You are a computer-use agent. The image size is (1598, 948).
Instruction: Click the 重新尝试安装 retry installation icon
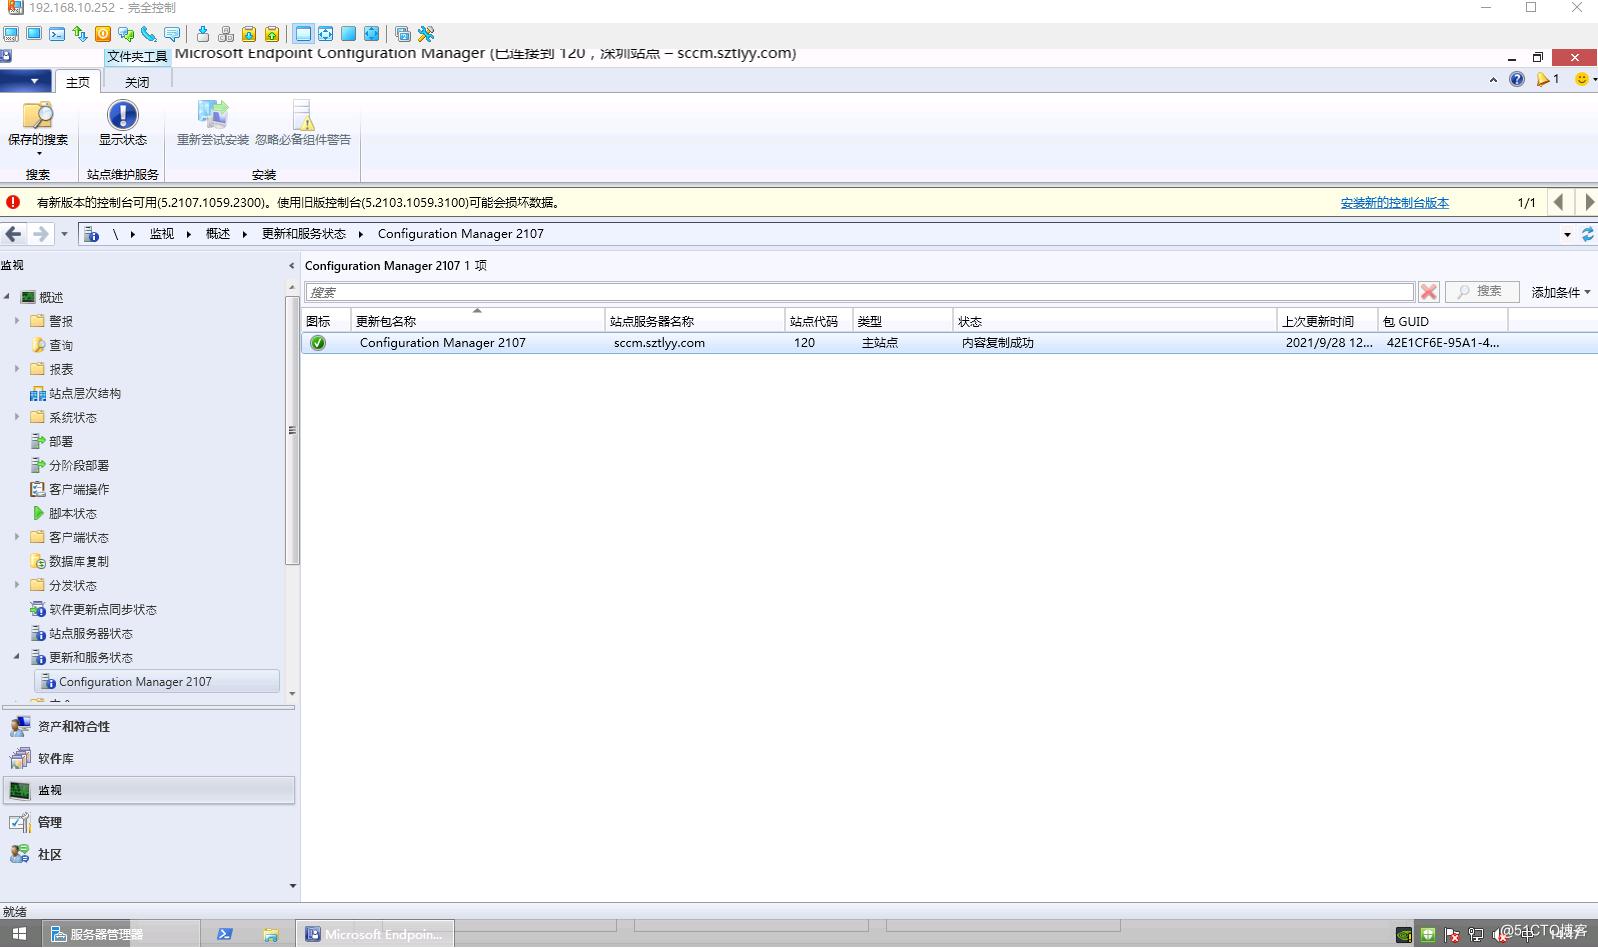point(212,116)
